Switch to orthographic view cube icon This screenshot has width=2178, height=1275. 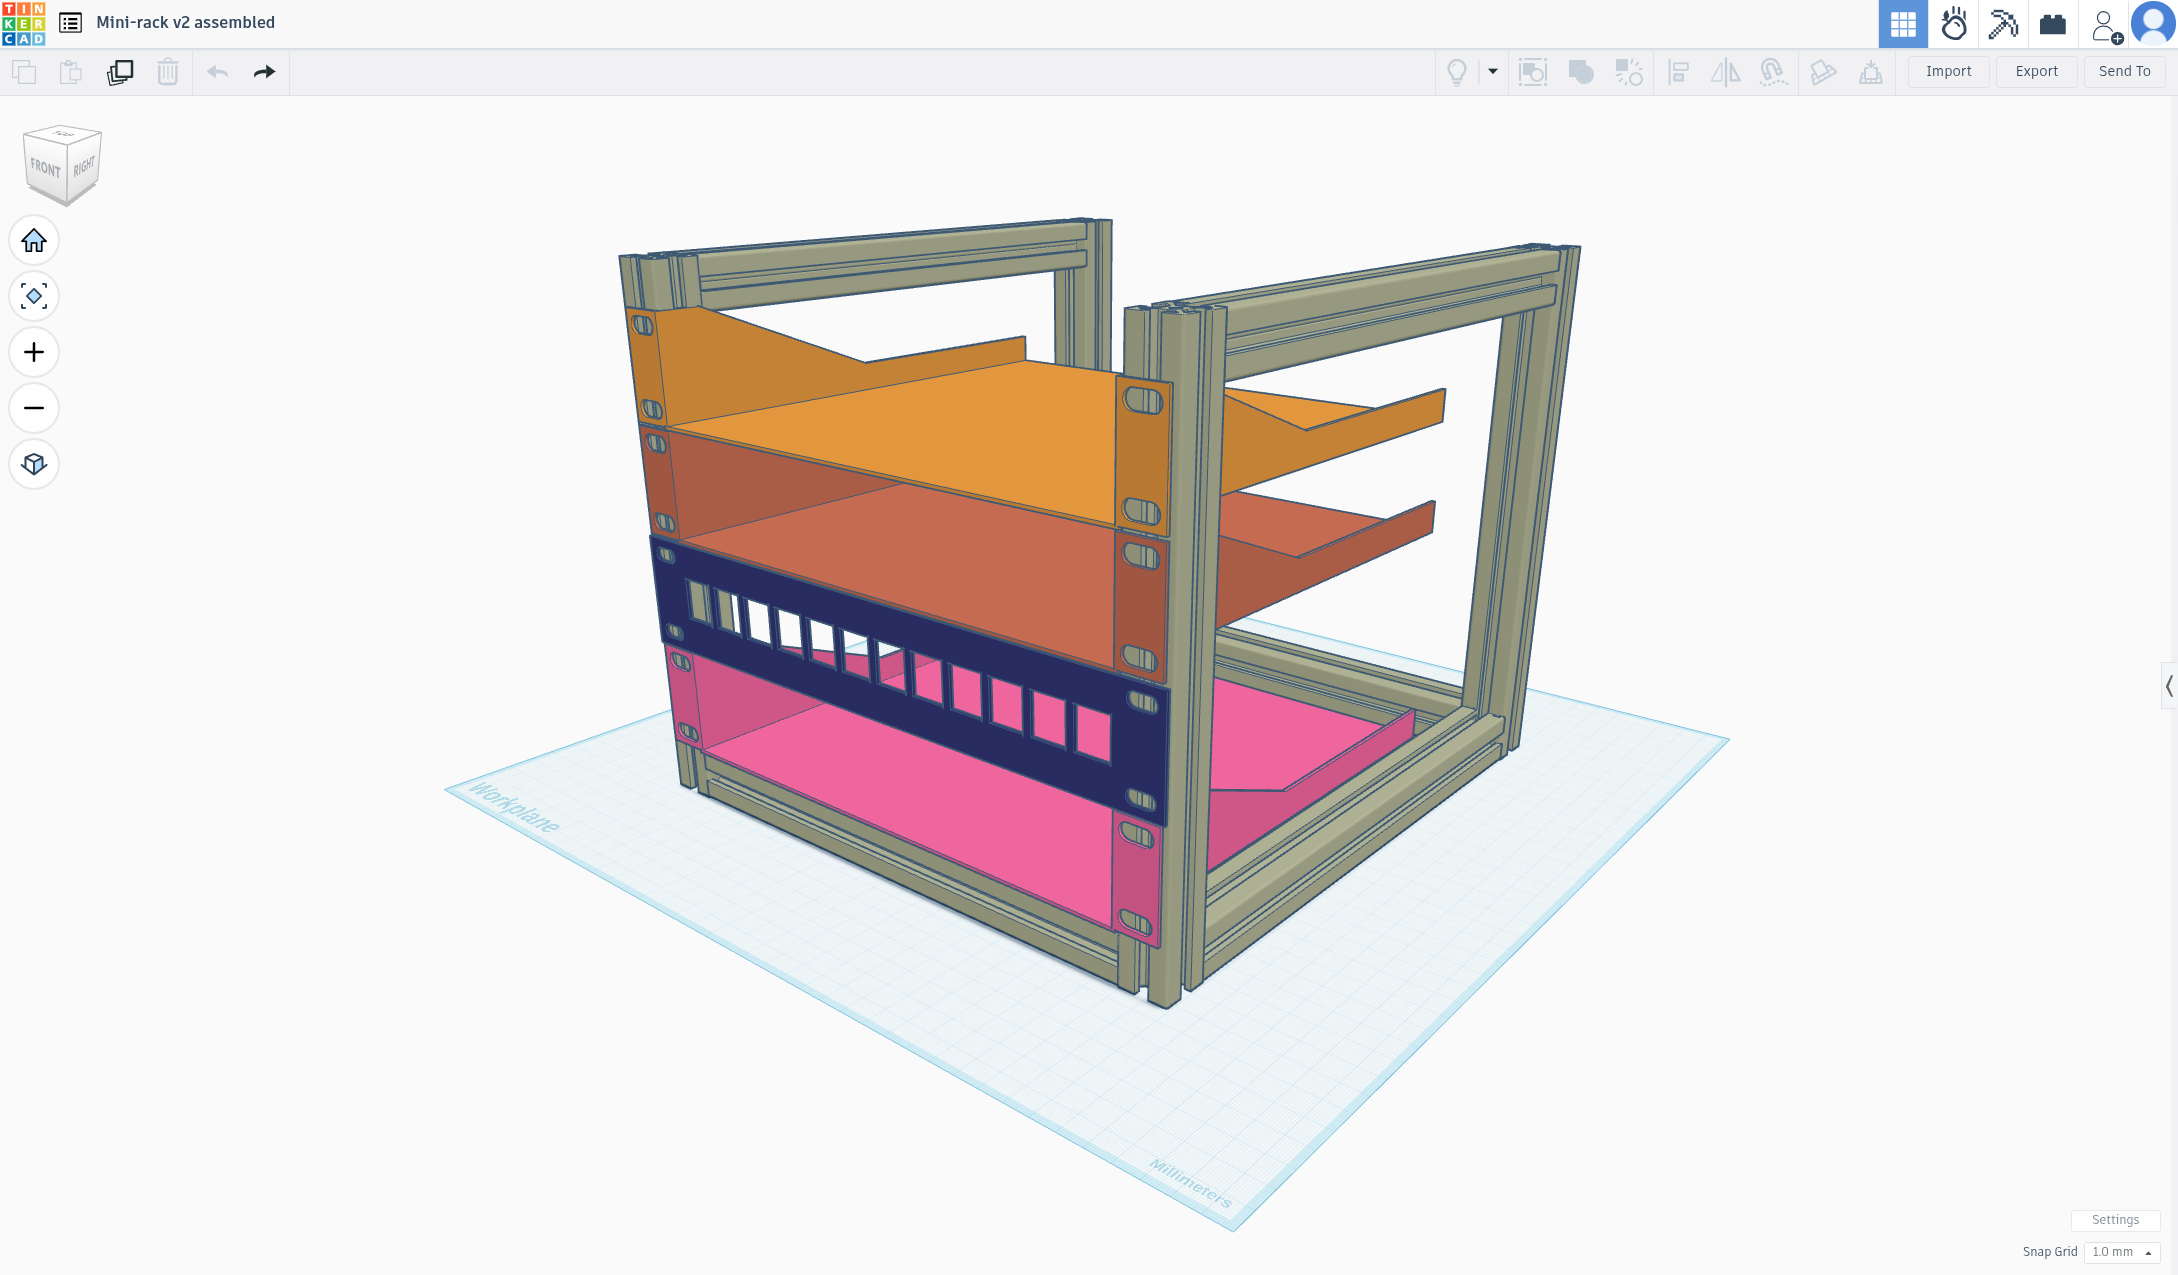point(34,464)
